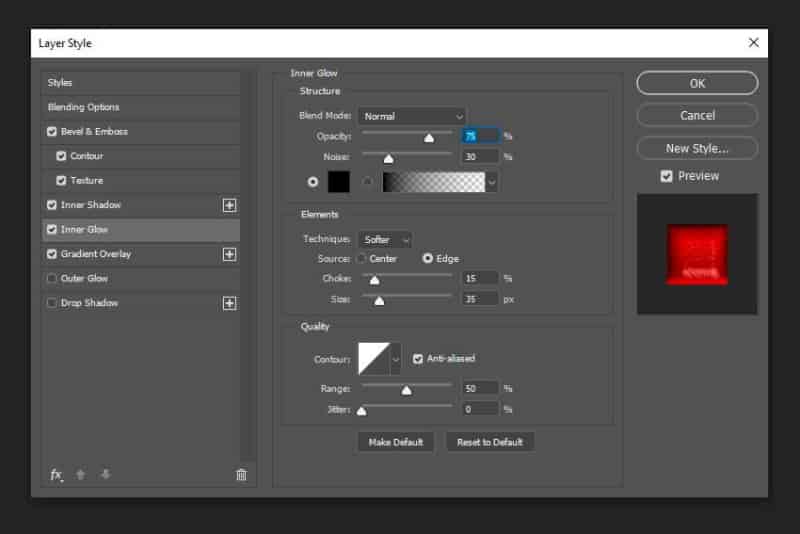Open the glow gradient preview swatch
Screen dimensions: 800x534
click(434, 182)
